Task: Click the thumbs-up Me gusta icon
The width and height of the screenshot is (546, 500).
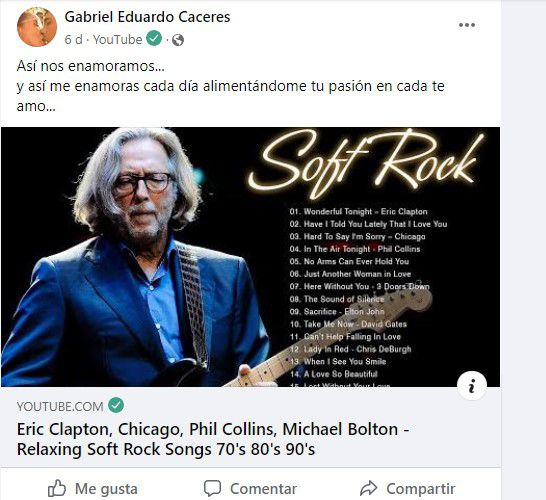Action: pyautogui.click(x=57, y=488)
